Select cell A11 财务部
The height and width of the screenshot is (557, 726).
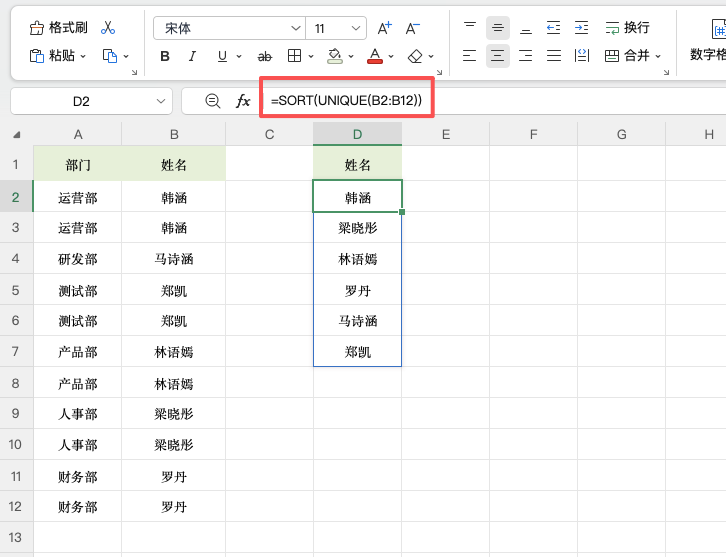pyautogui.click(x=78, y=476)
